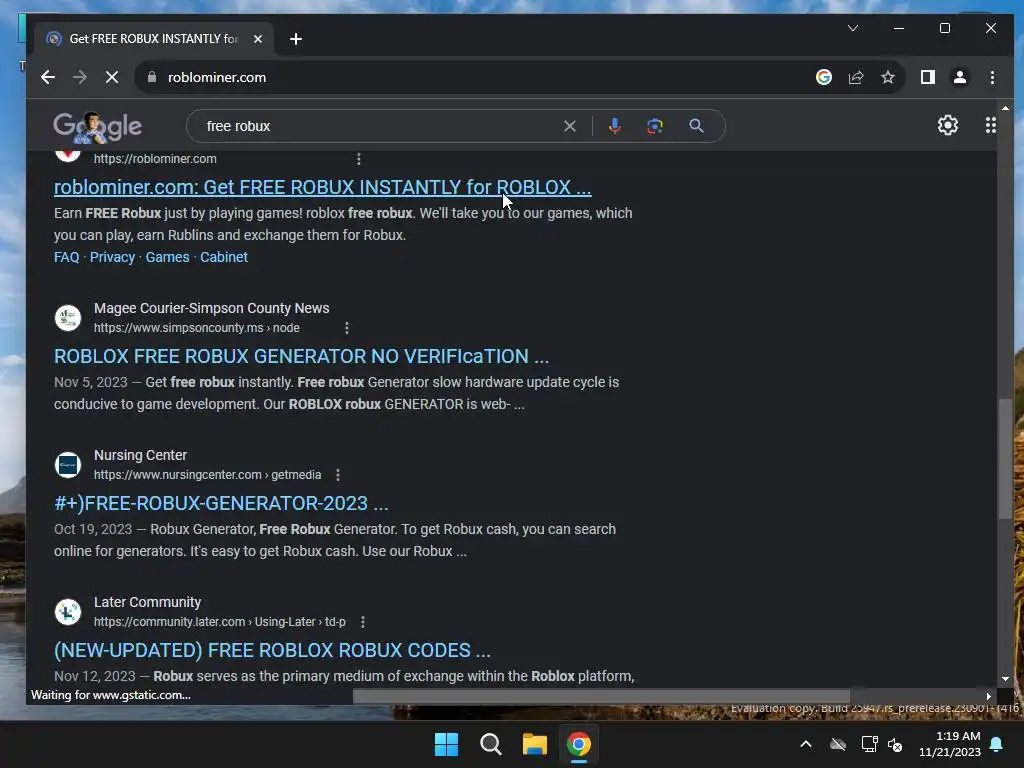Screen dimensions: 1024x768
Task: Click Later Community site favicon
Action: (68, 612)
